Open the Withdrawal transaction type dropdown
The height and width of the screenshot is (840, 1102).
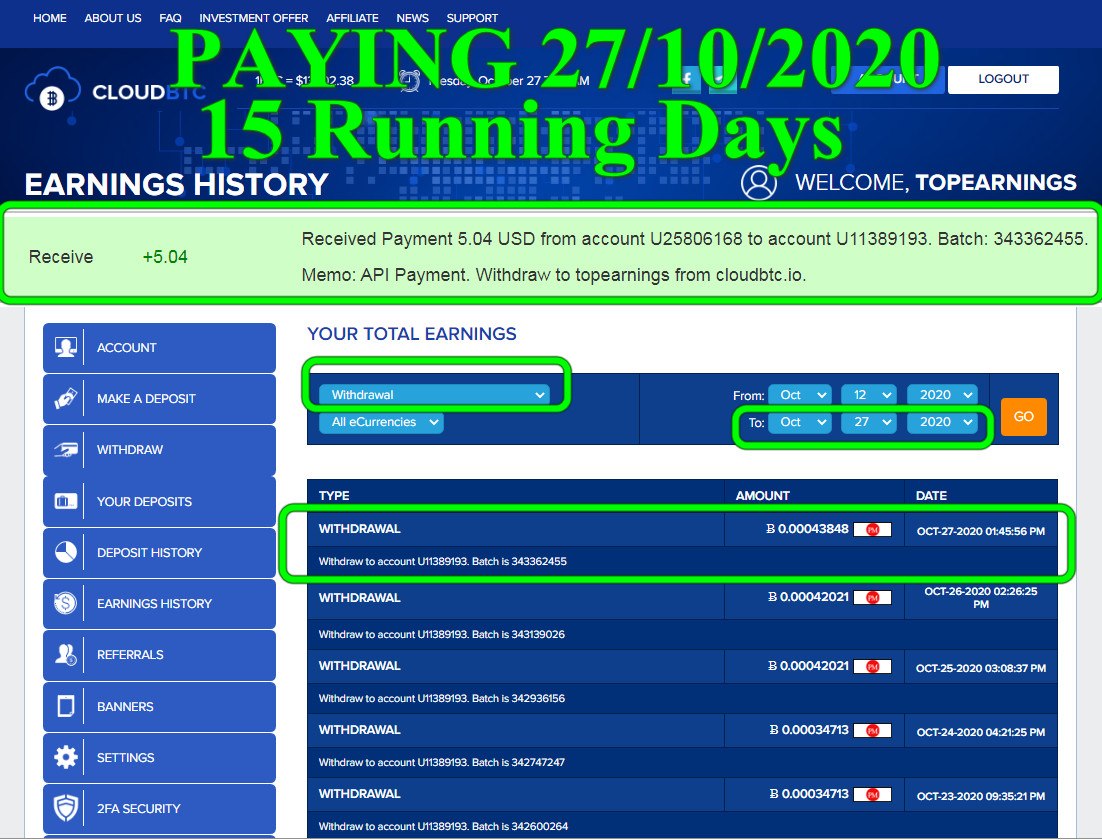434,394
